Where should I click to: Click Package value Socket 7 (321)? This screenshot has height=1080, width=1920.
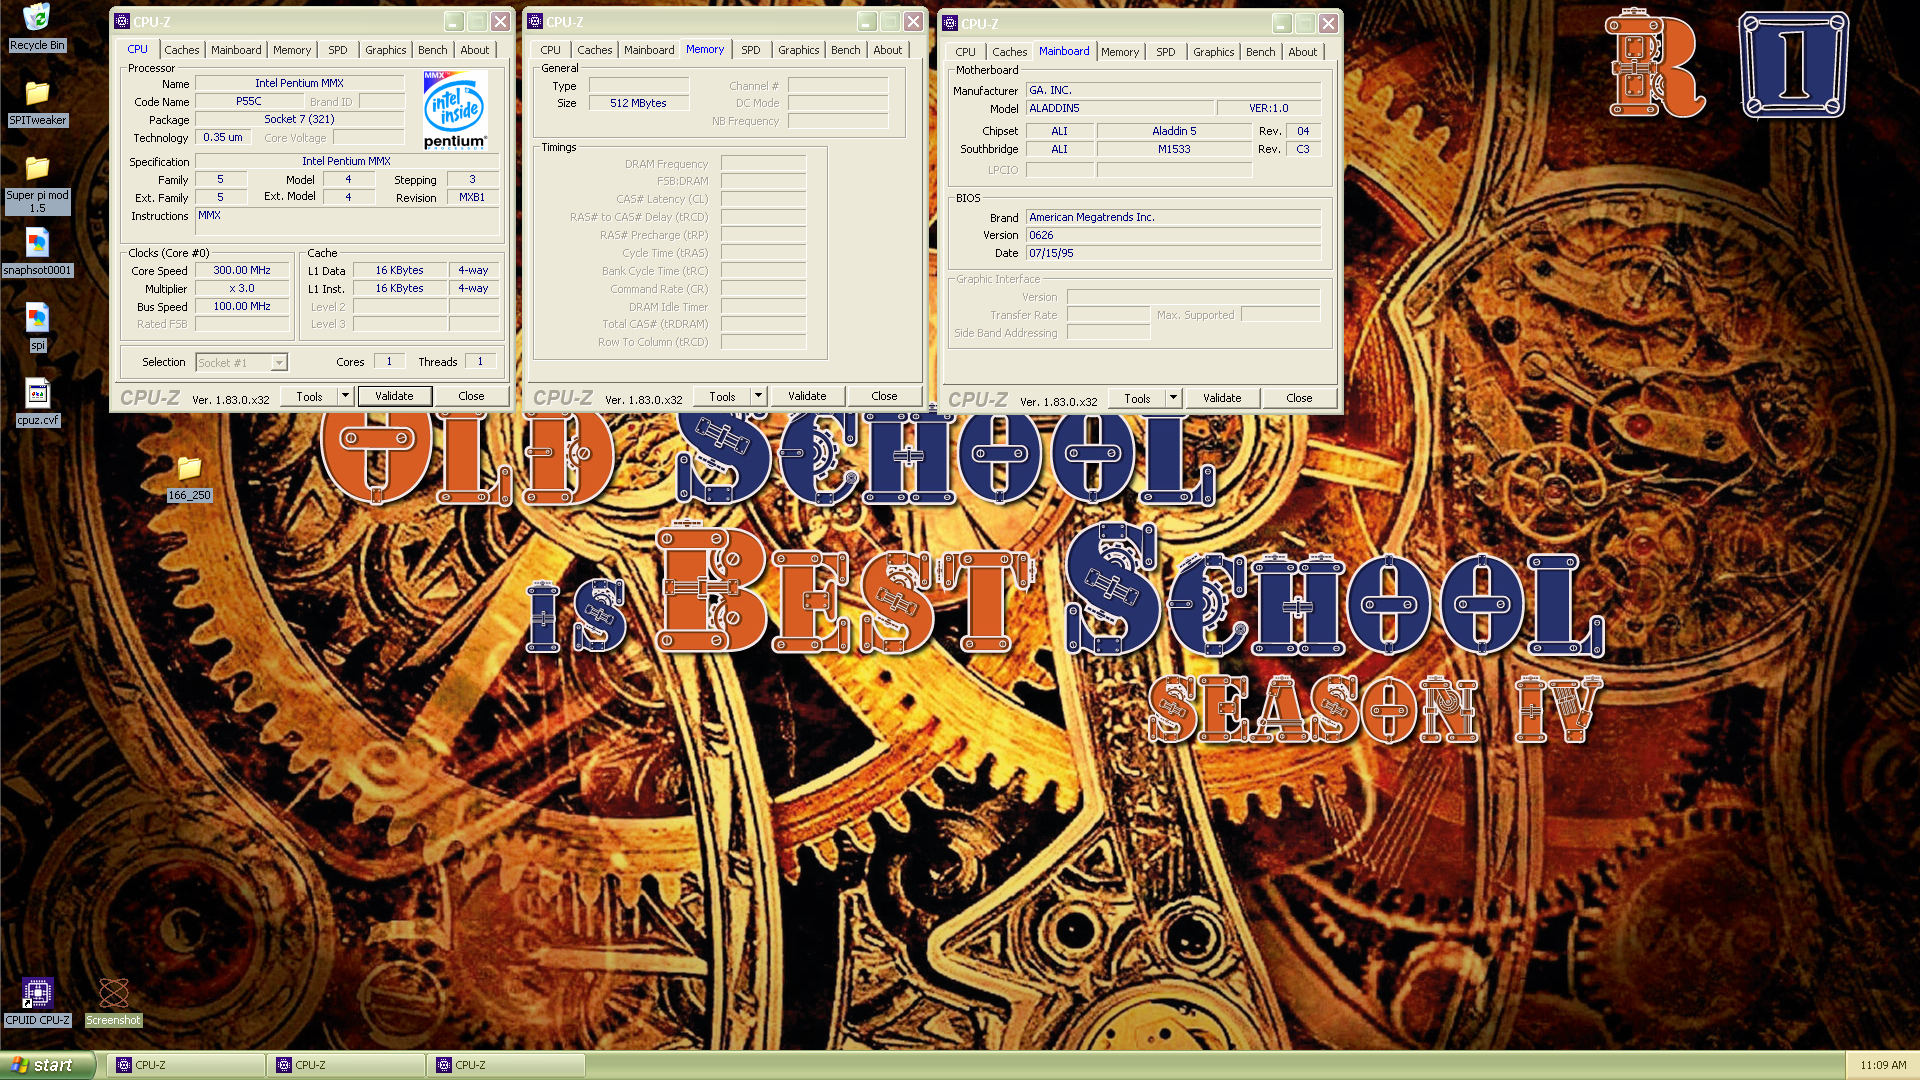click(x=299, y=119)
